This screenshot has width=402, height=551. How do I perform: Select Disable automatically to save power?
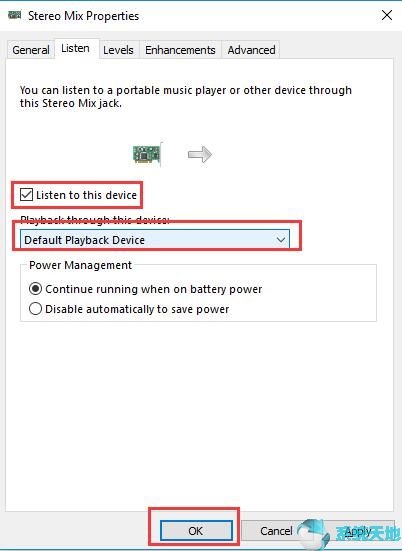[35, 309]
